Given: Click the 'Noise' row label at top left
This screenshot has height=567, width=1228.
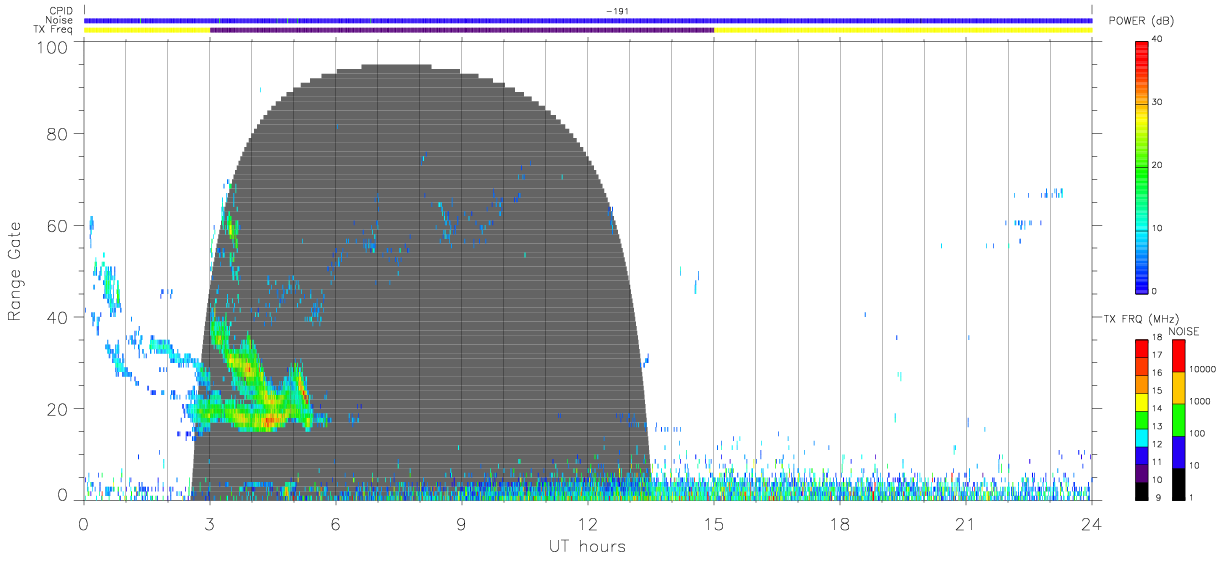Looking at the screenshot, I should coord(59,20).
